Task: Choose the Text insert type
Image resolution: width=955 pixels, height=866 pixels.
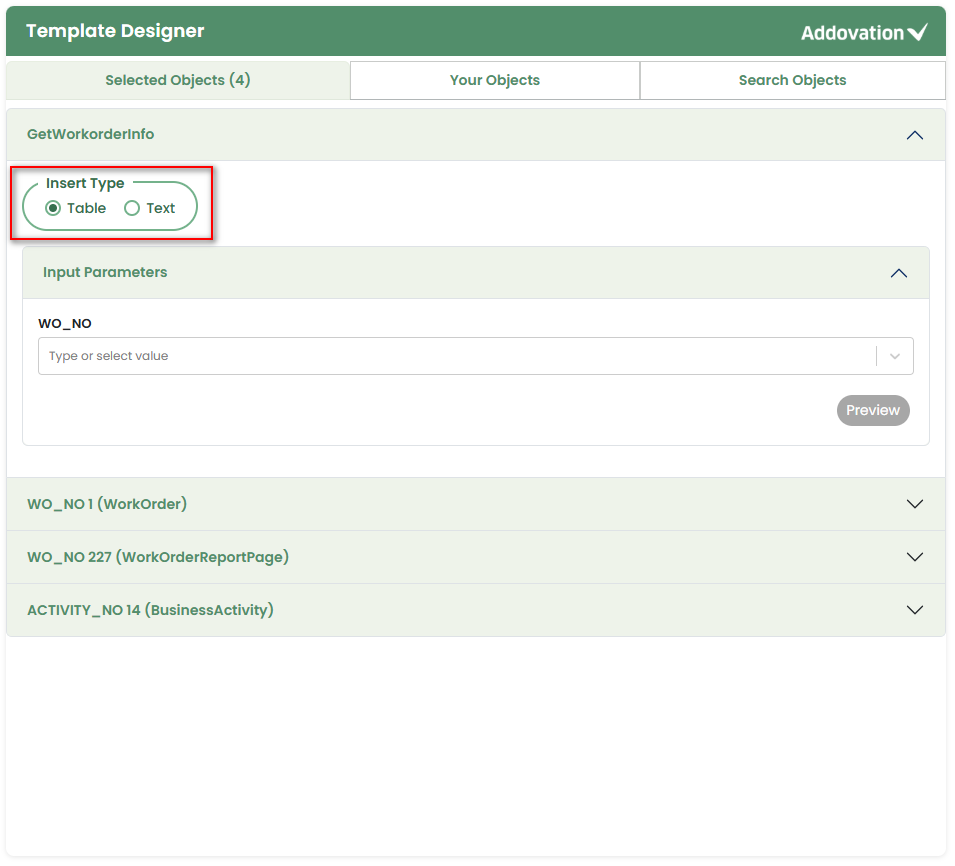Action: click(132, 208)
